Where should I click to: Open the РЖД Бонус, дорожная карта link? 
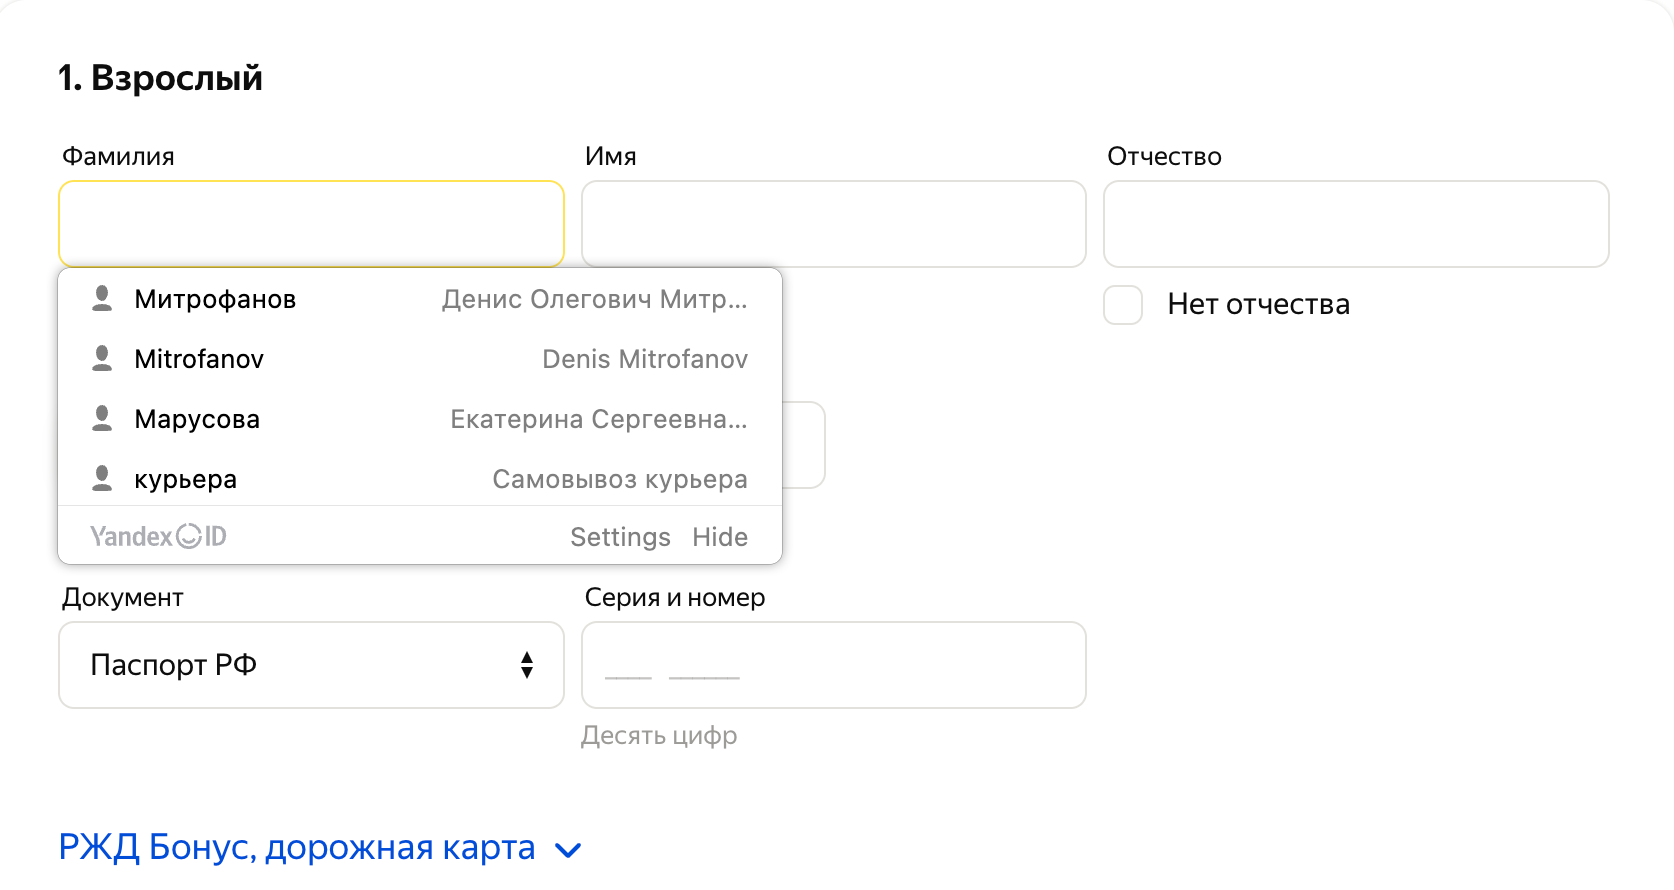(x=297, y=848)
